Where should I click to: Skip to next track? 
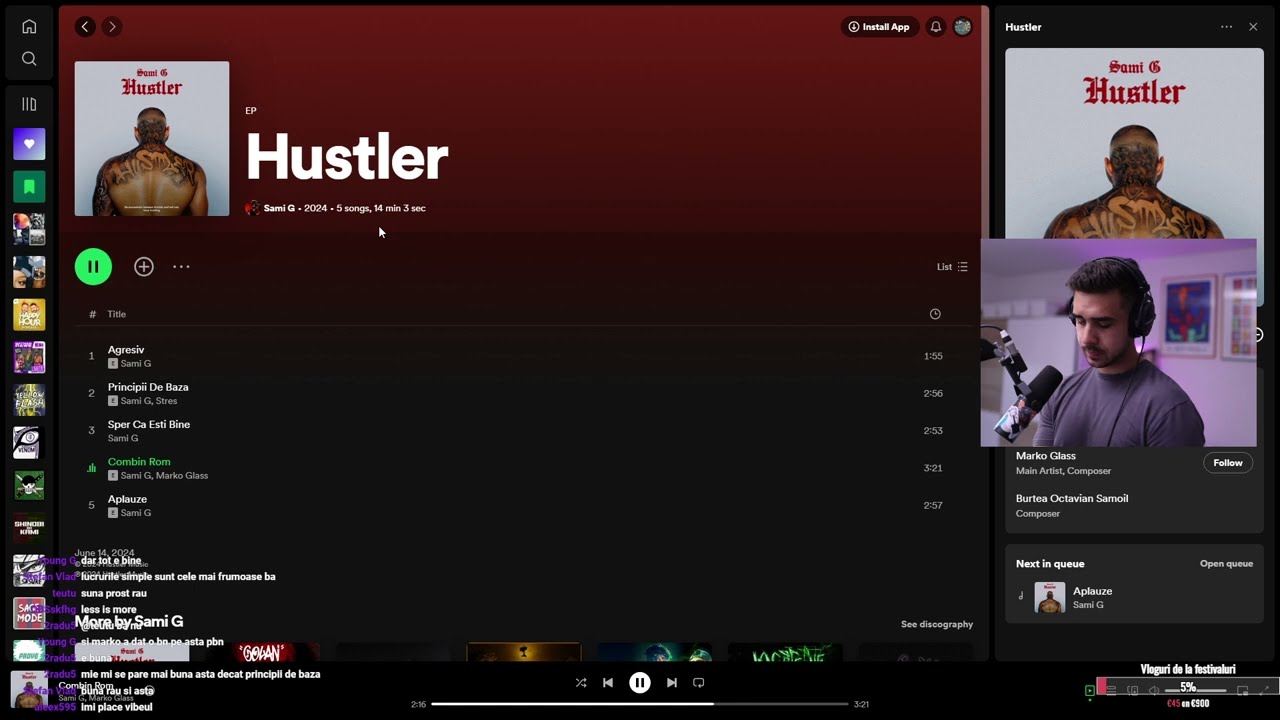coord(672,683)
